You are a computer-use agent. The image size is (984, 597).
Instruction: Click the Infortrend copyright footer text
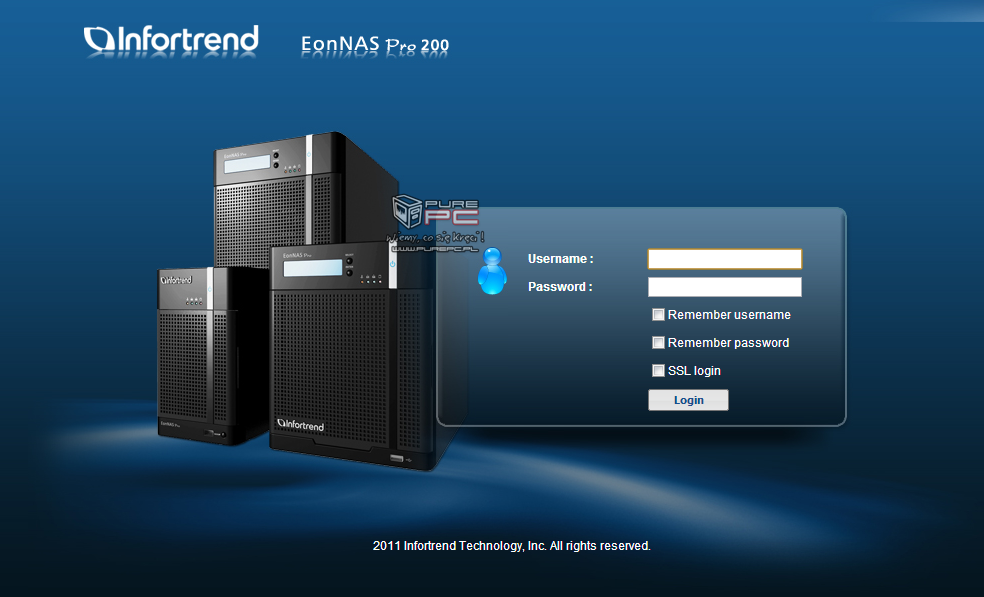[511, 546]
